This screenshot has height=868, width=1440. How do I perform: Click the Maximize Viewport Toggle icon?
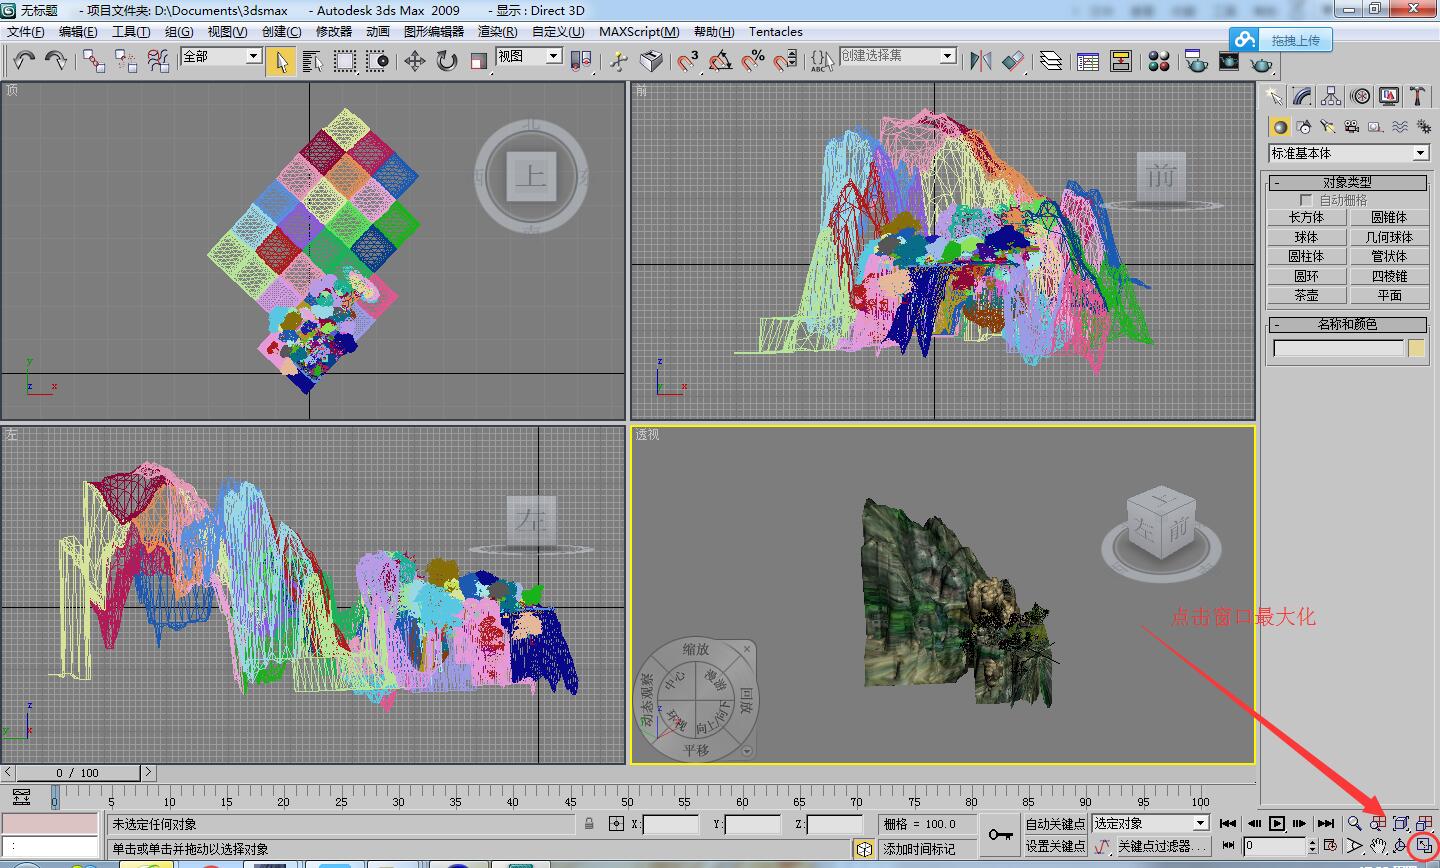[1423, 846]
